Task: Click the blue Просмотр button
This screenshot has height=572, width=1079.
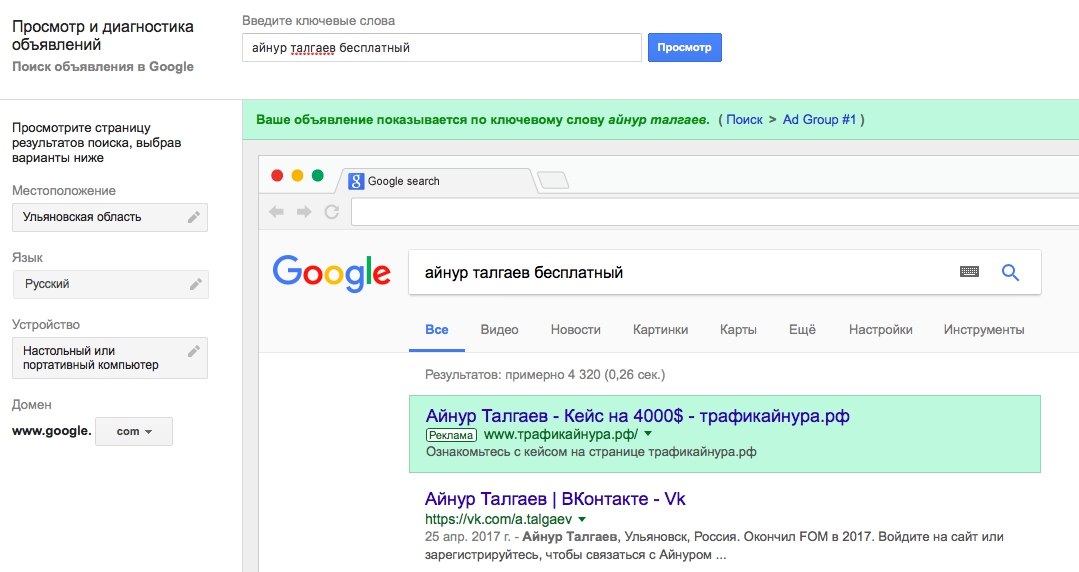Action: (685, 47)
